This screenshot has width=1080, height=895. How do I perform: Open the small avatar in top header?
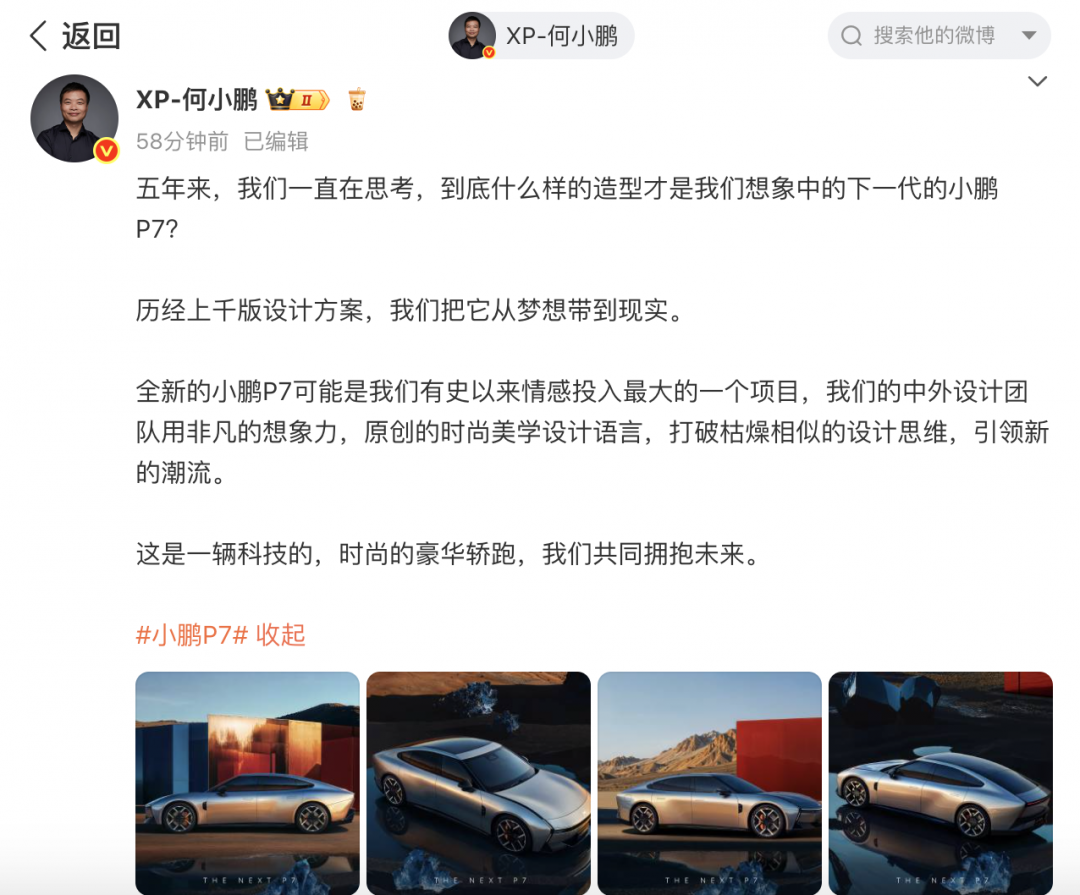472,35
